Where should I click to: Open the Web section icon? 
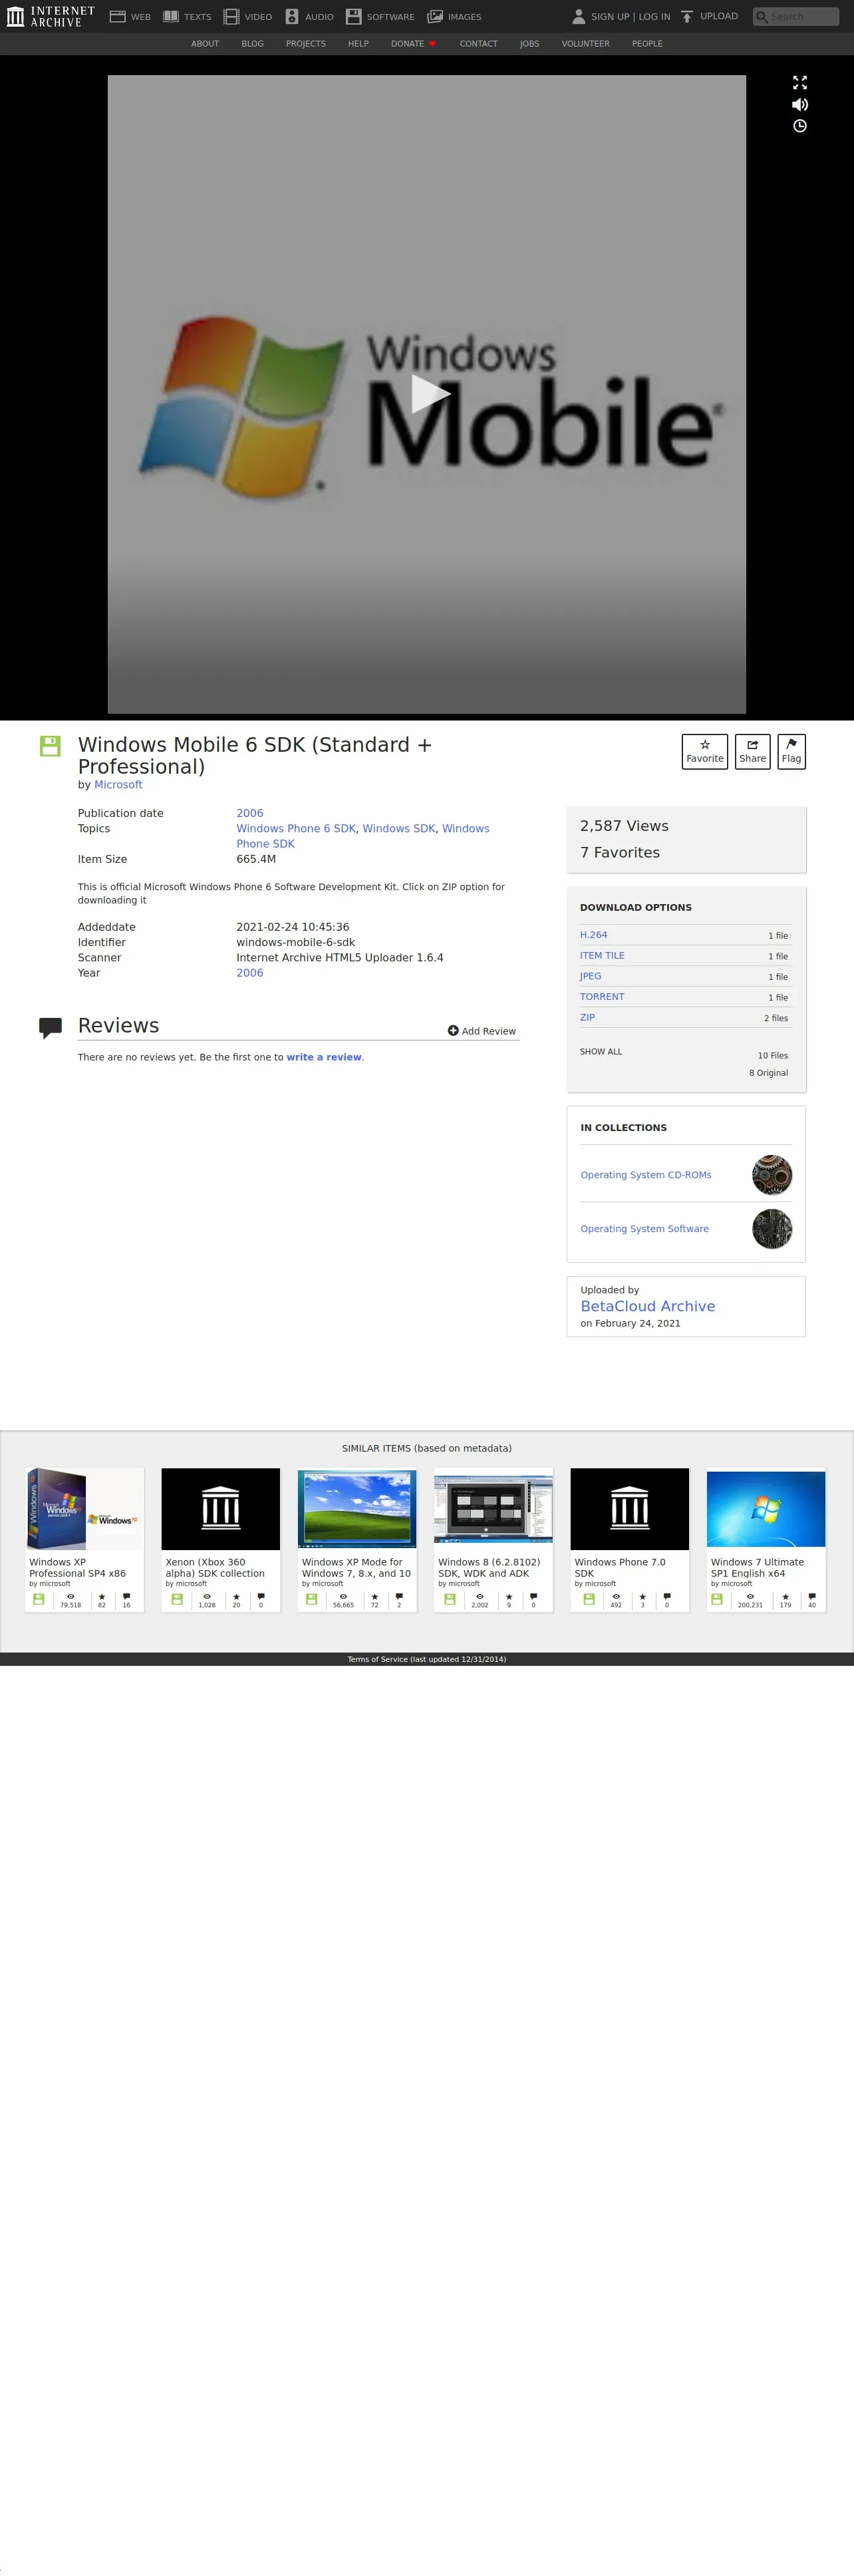click(117, 16)
